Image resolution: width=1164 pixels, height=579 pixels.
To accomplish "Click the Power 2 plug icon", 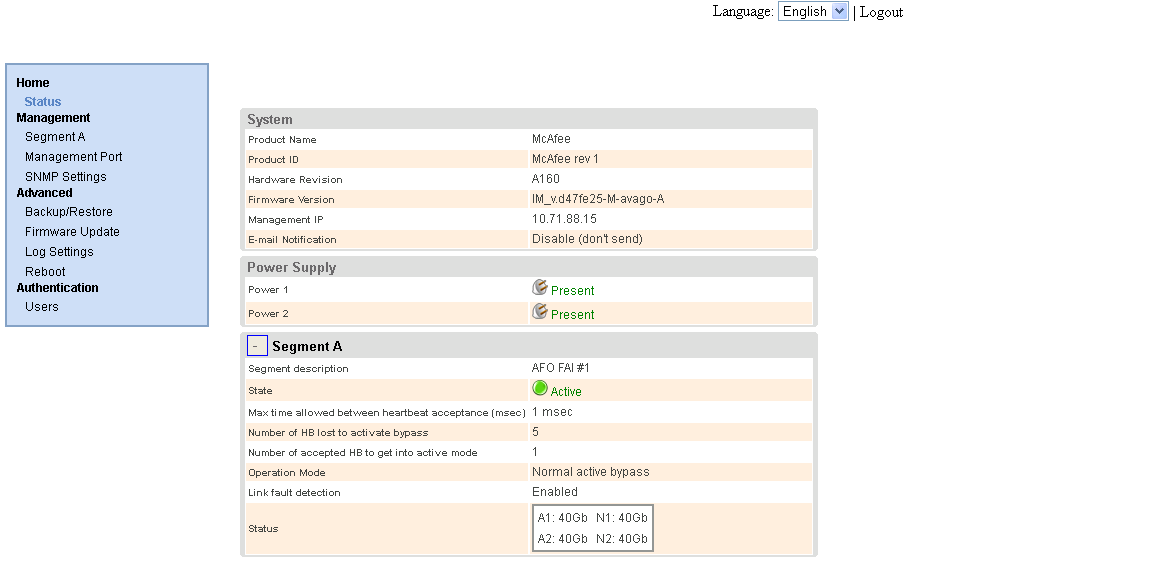I will pyautogui.click(x=540, y=311).
